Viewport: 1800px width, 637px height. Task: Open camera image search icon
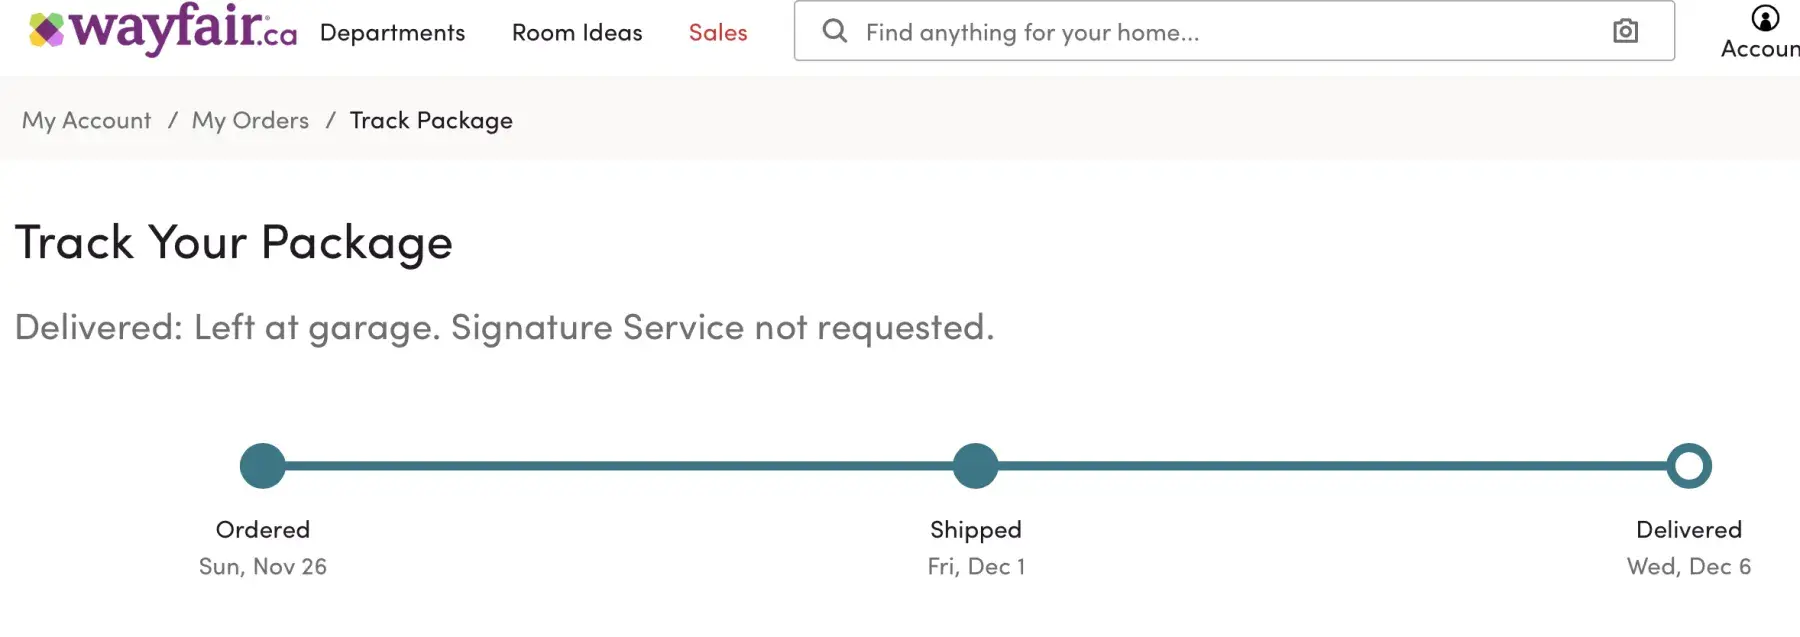[1626, 31]
